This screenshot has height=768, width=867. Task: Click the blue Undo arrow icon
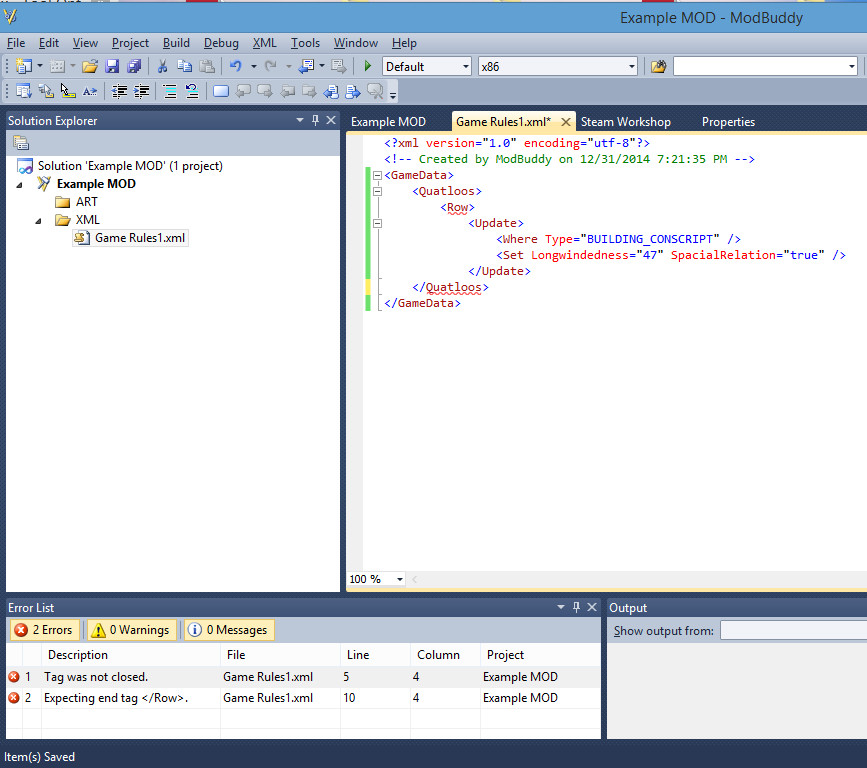pos(236,66)
